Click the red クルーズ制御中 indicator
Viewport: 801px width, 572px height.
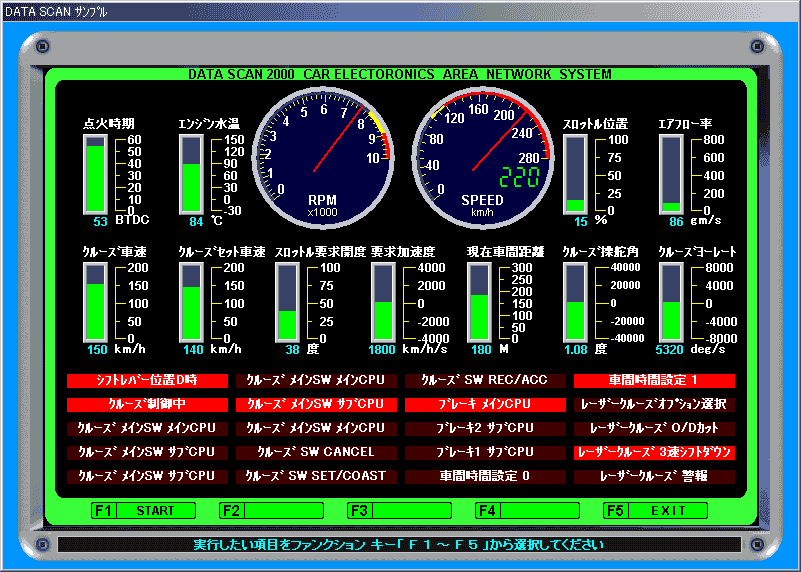pos(147,404)
